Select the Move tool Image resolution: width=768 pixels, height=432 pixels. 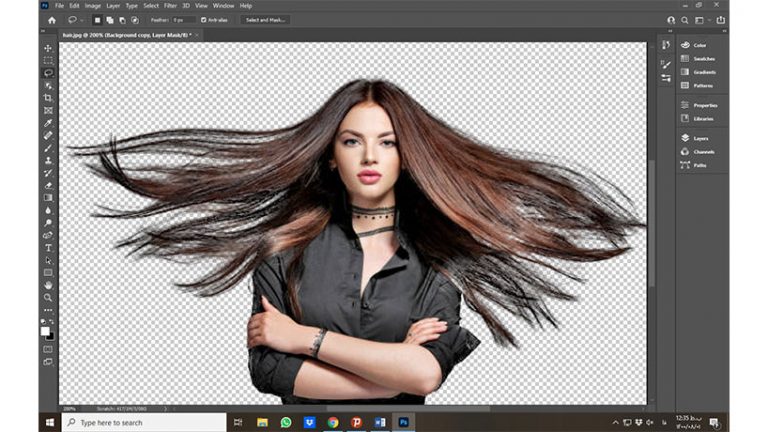[x=48, y=48]
